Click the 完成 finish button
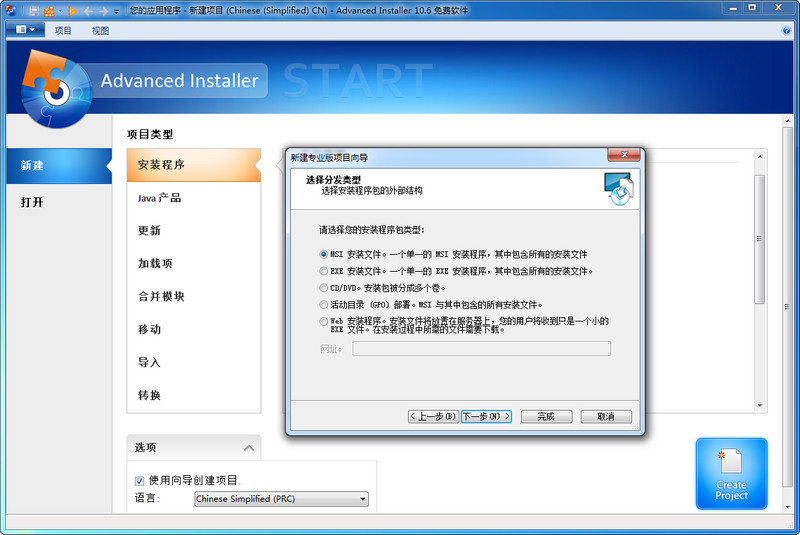This screenshot has height=535, width=800. tap(546, 417)
